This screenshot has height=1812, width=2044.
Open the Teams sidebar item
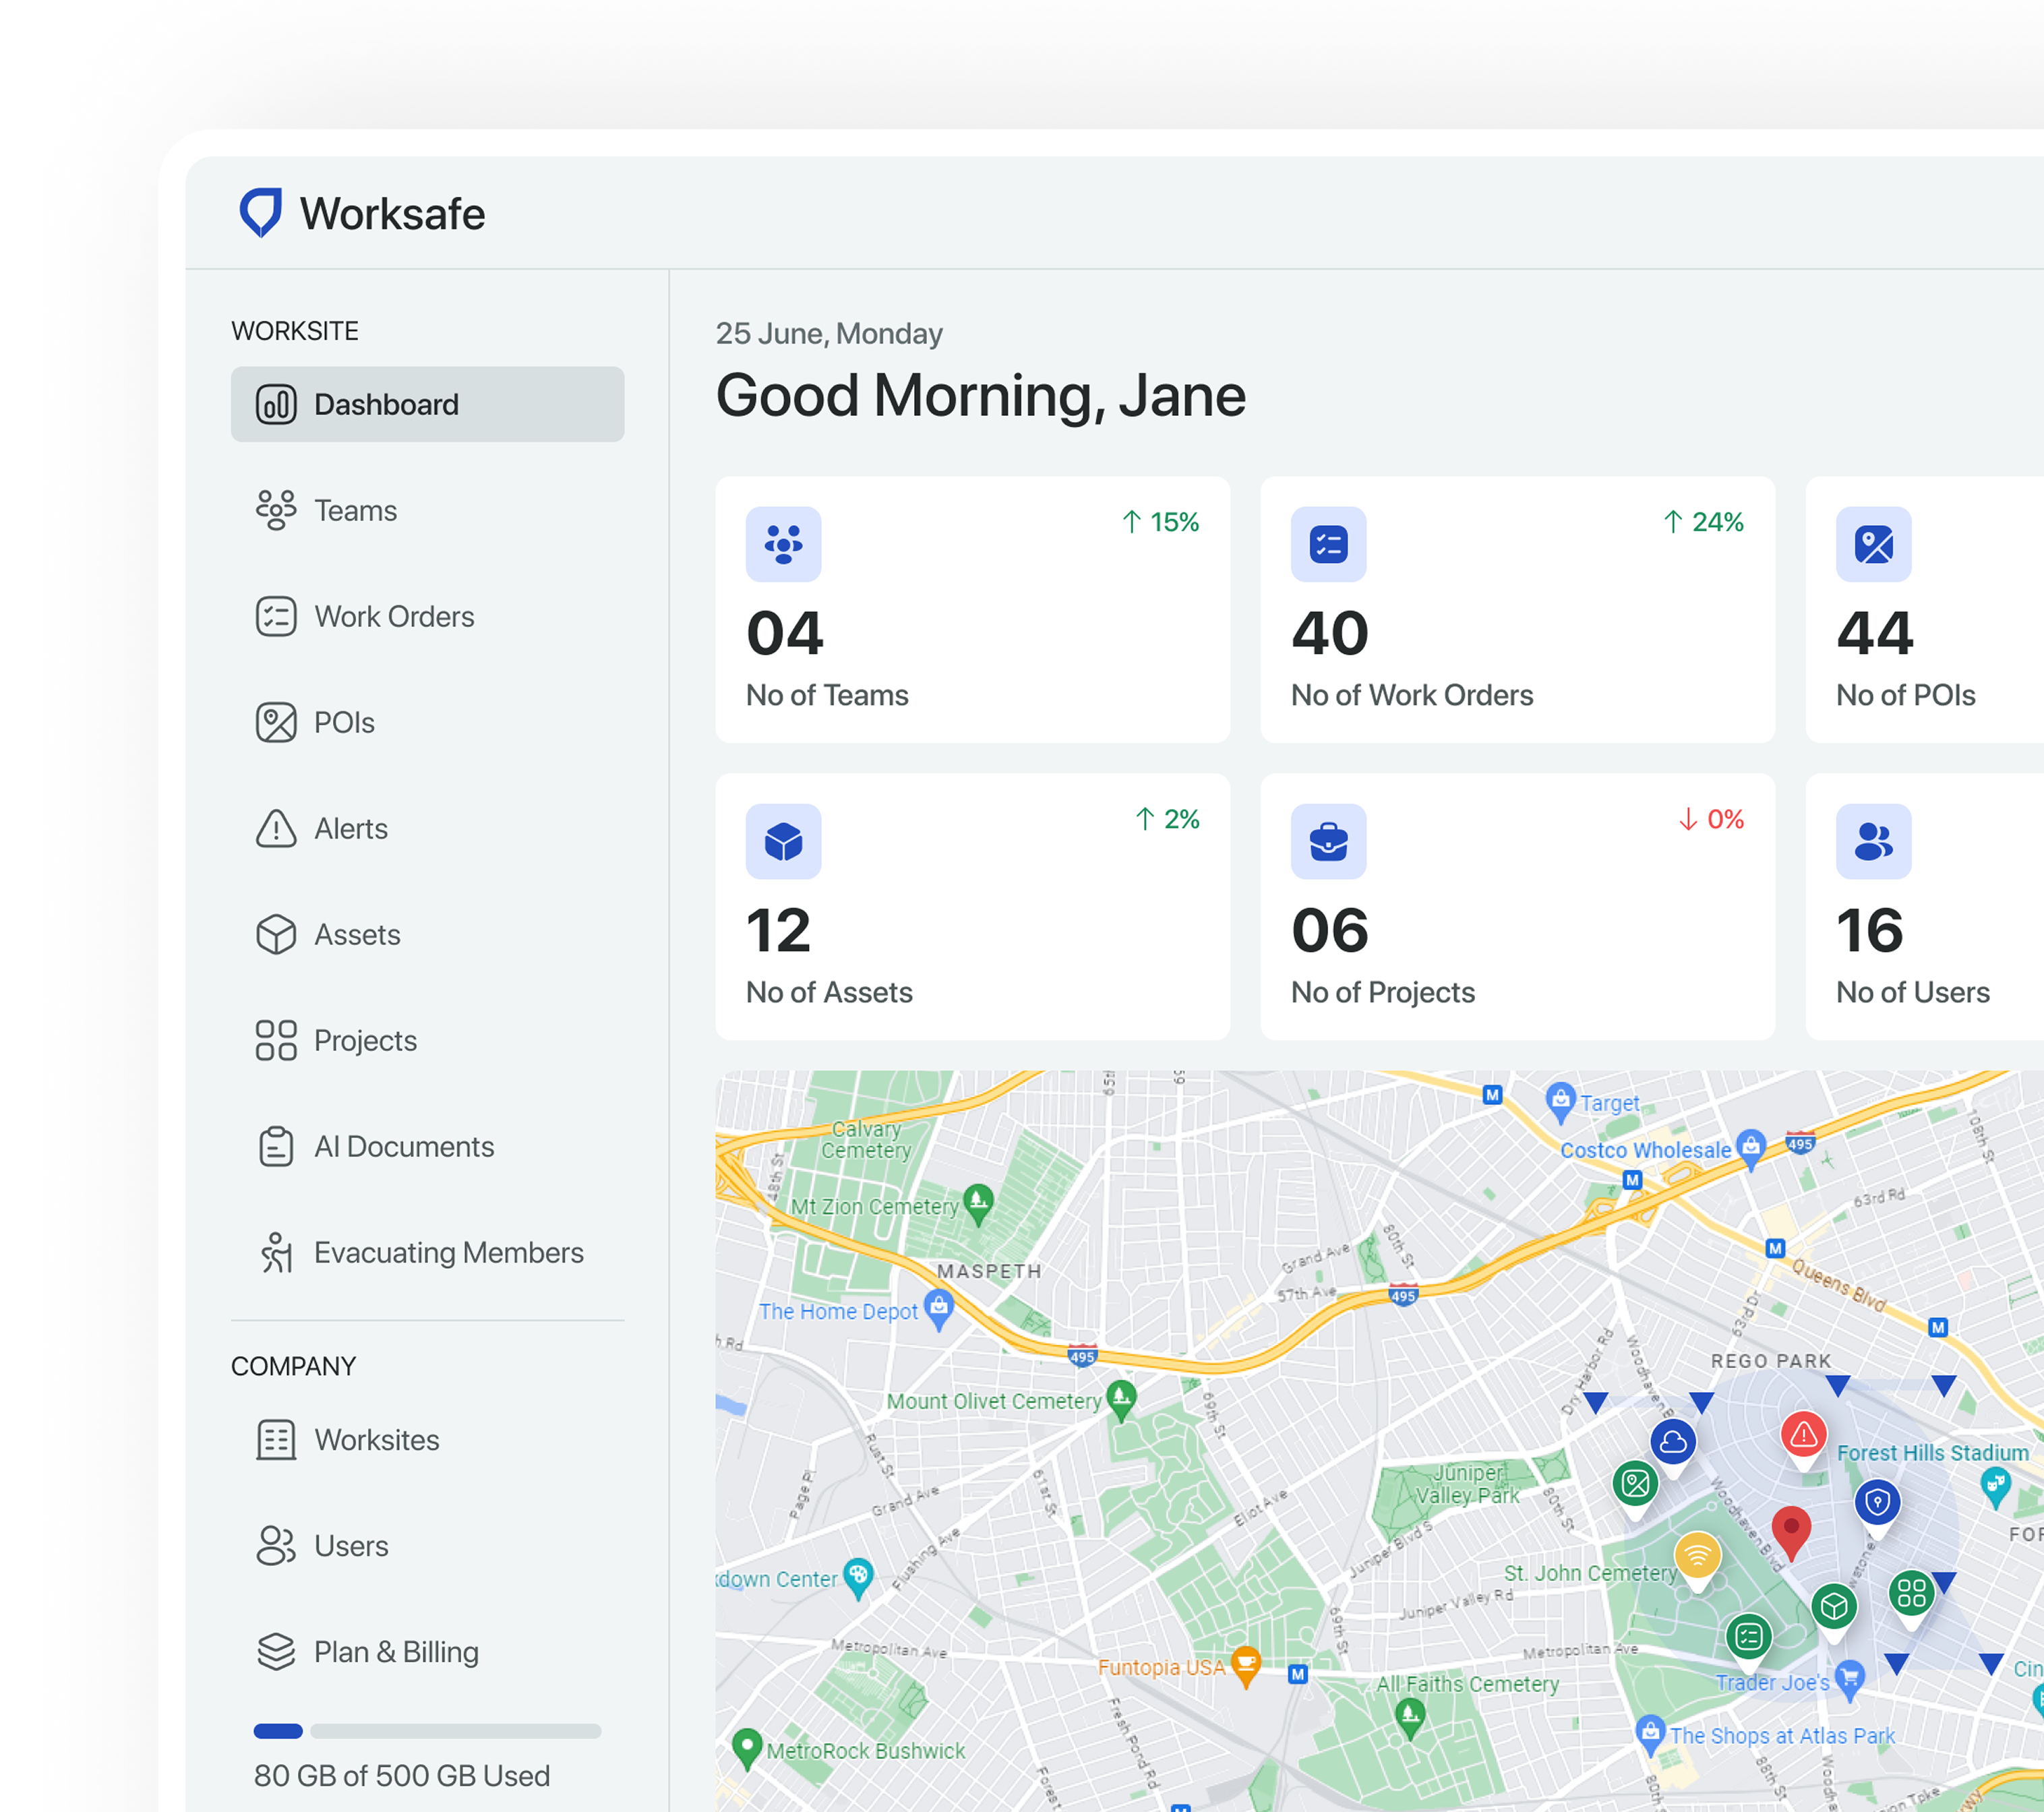pos(355,511)
